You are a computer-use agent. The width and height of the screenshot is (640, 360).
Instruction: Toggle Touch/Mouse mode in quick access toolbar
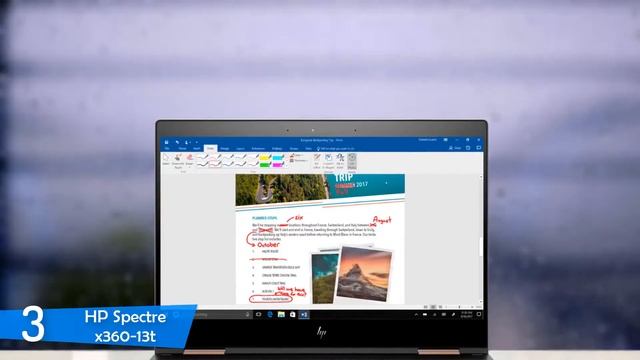coord(187,142)
